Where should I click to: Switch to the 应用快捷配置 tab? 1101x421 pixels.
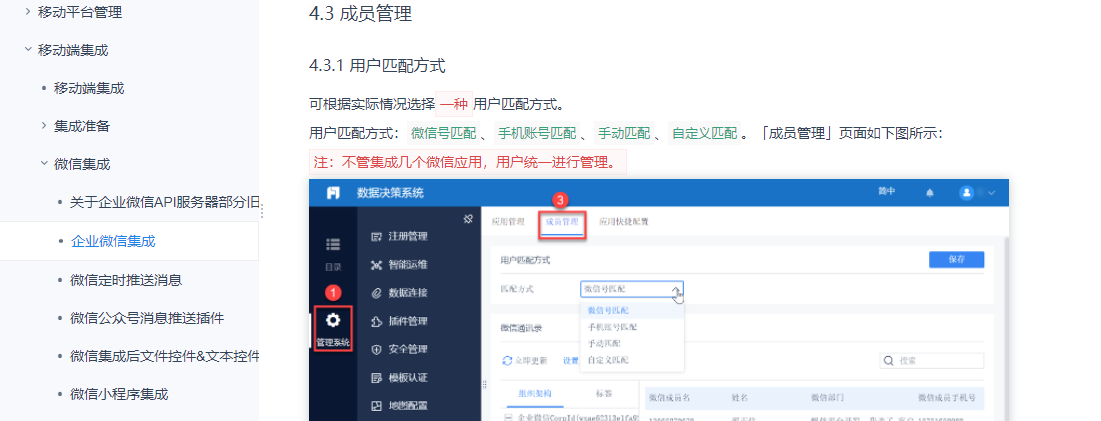[624, 222]
